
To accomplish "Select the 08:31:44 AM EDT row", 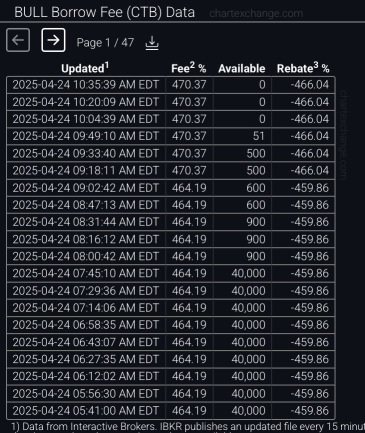I will click(x=171, y=222).
